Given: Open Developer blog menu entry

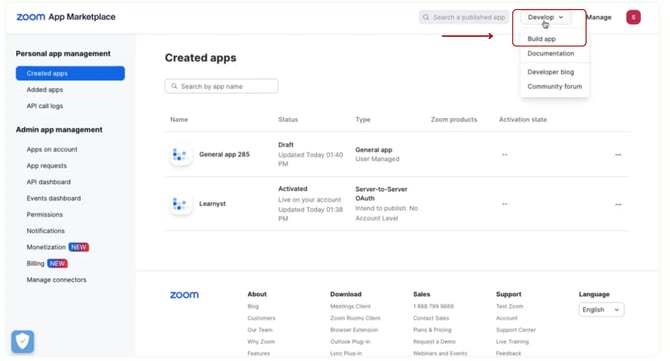Looking at the screenshot, I should click(x=551, y=72).
